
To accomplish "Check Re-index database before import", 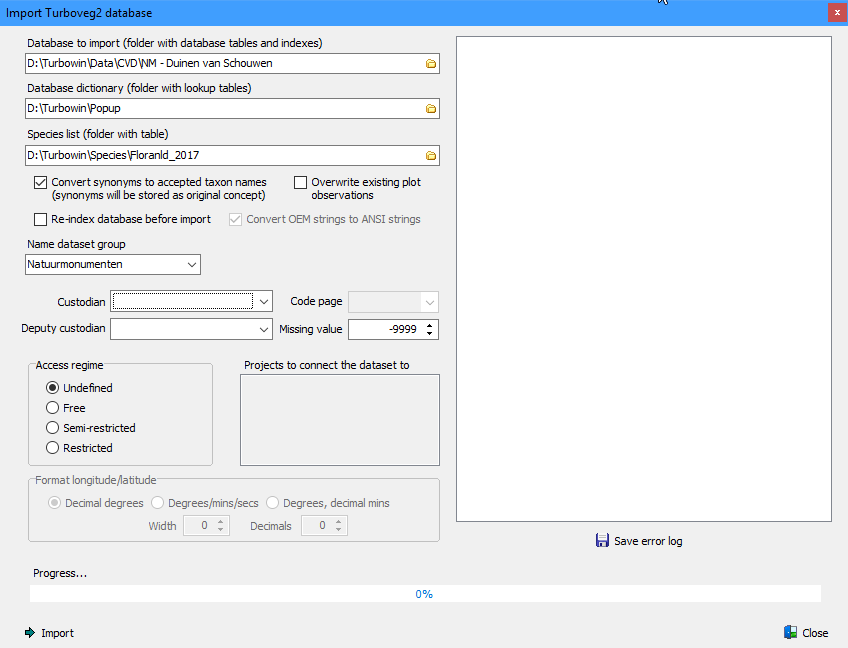I will point(41,219).
